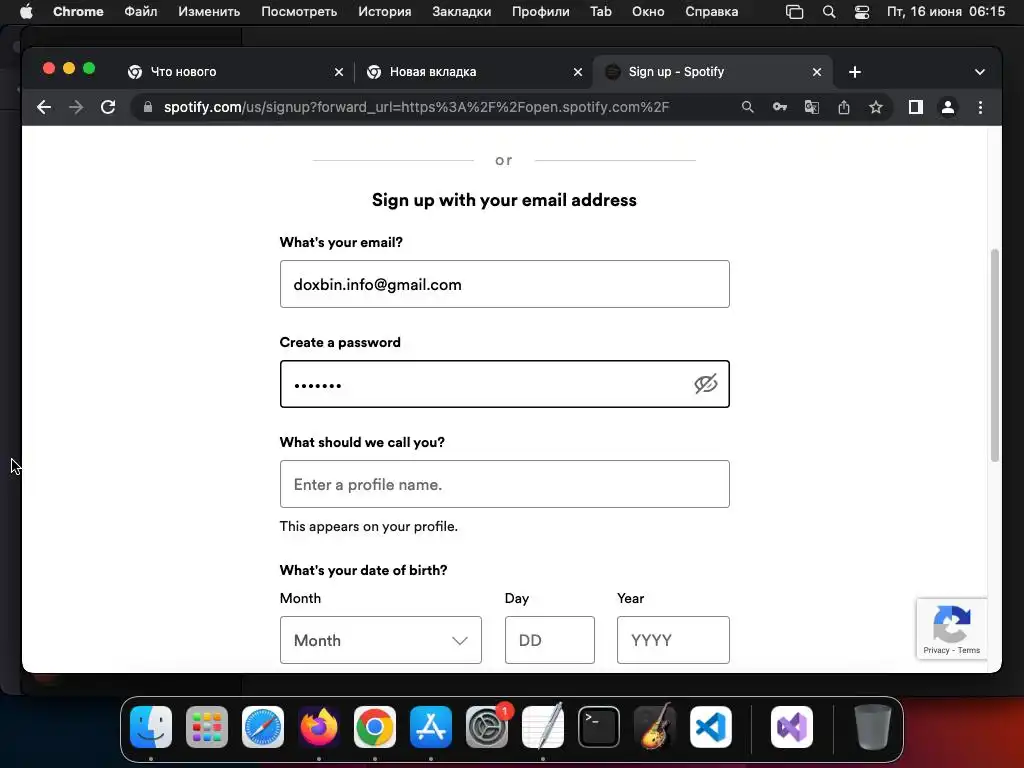Close the Sign up - Spotify tab
1024x768 pixels.
[817, 72]
